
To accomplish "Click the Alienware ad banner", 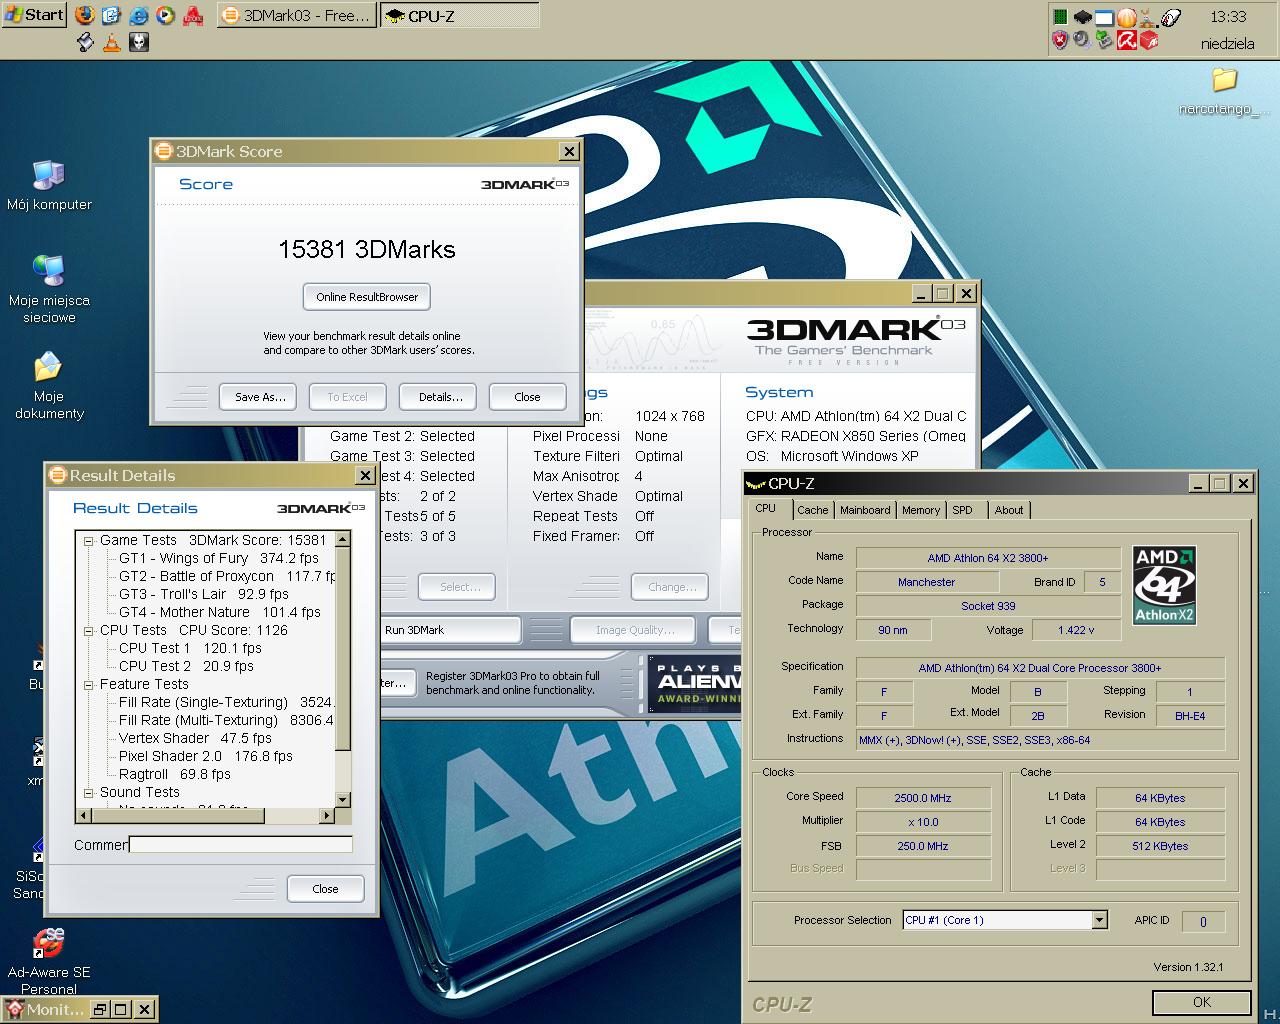I will click(x=694, y=683).
